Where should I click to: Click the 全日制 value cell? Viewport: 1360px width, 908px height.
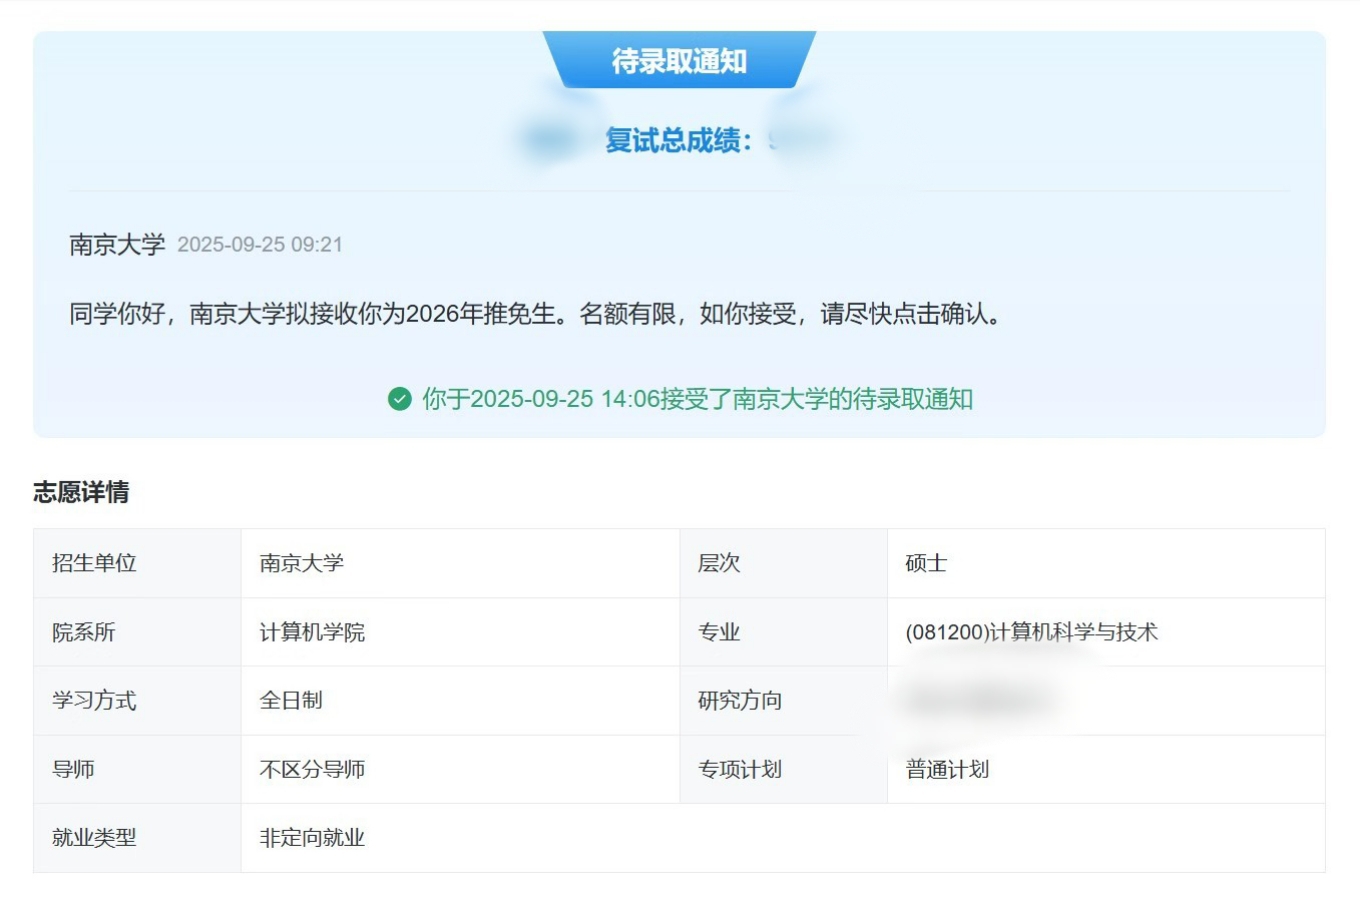(x=460, y=701)
